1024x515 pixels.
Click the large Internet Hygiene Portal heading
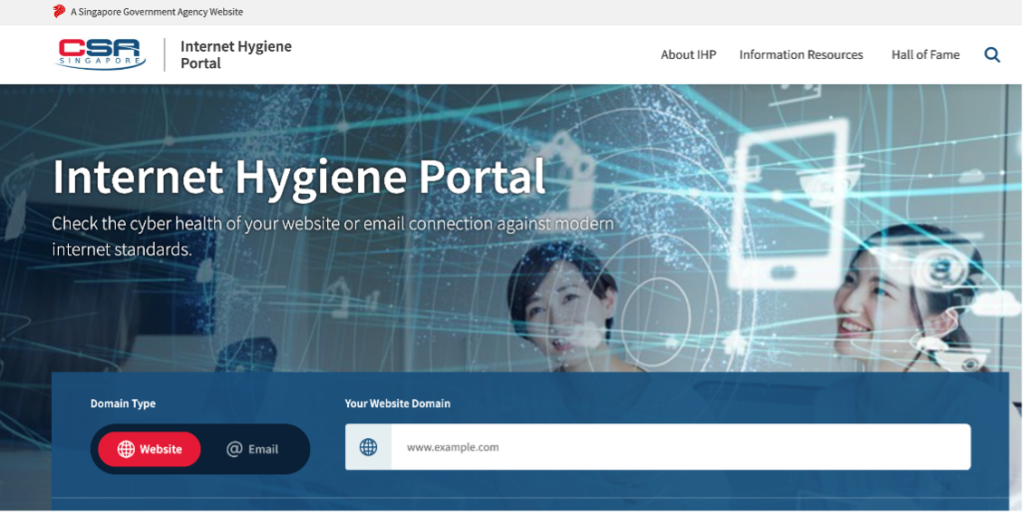pyautogui.click(x=299, y=177)
